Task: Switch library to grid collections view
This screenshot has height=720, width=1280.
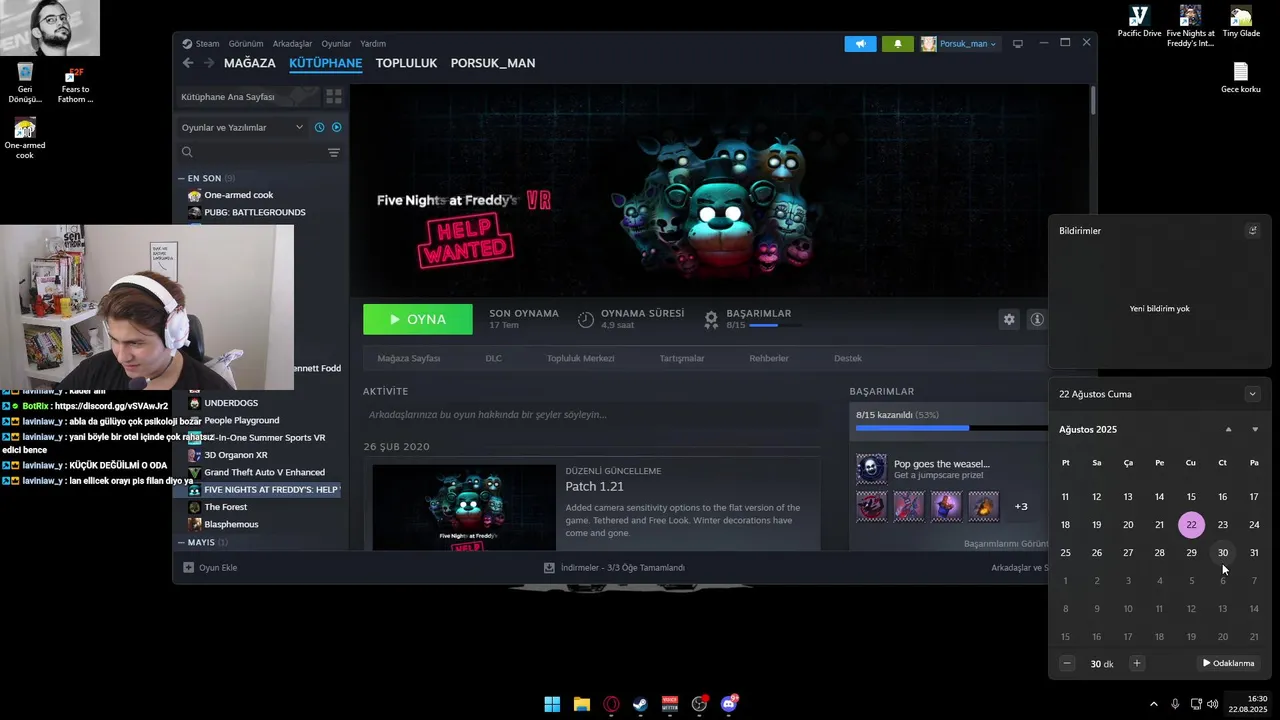Action: coord(334,97)
